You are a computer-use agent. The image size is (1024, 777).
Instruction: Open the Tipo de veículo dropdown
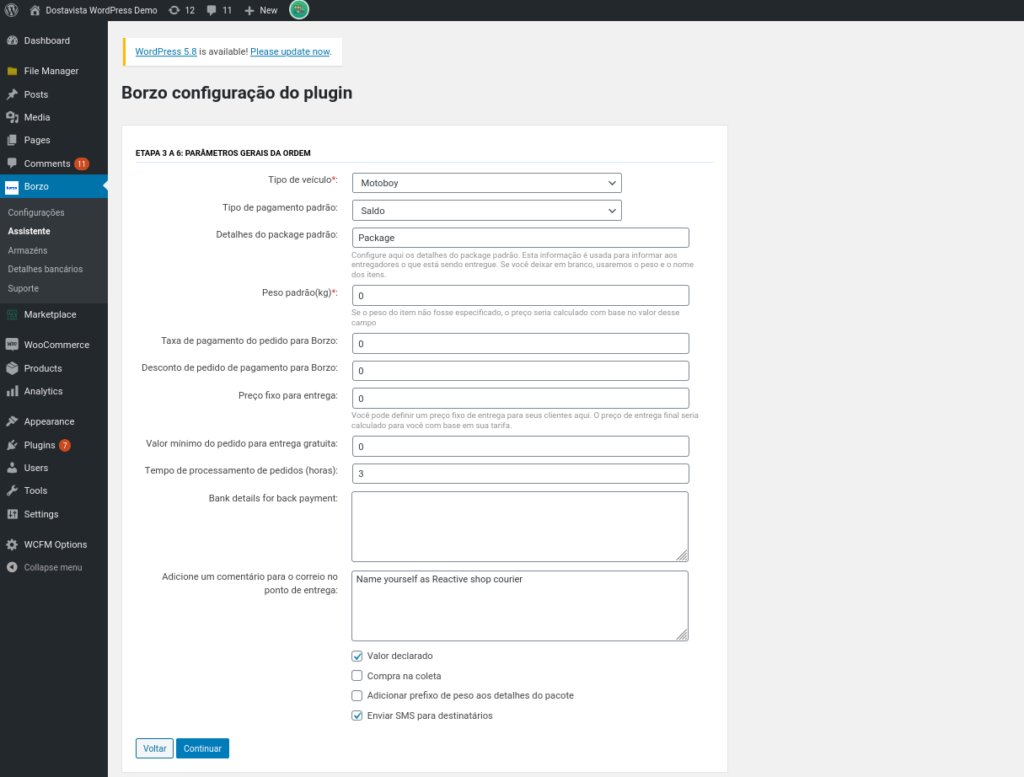point(486,183)
